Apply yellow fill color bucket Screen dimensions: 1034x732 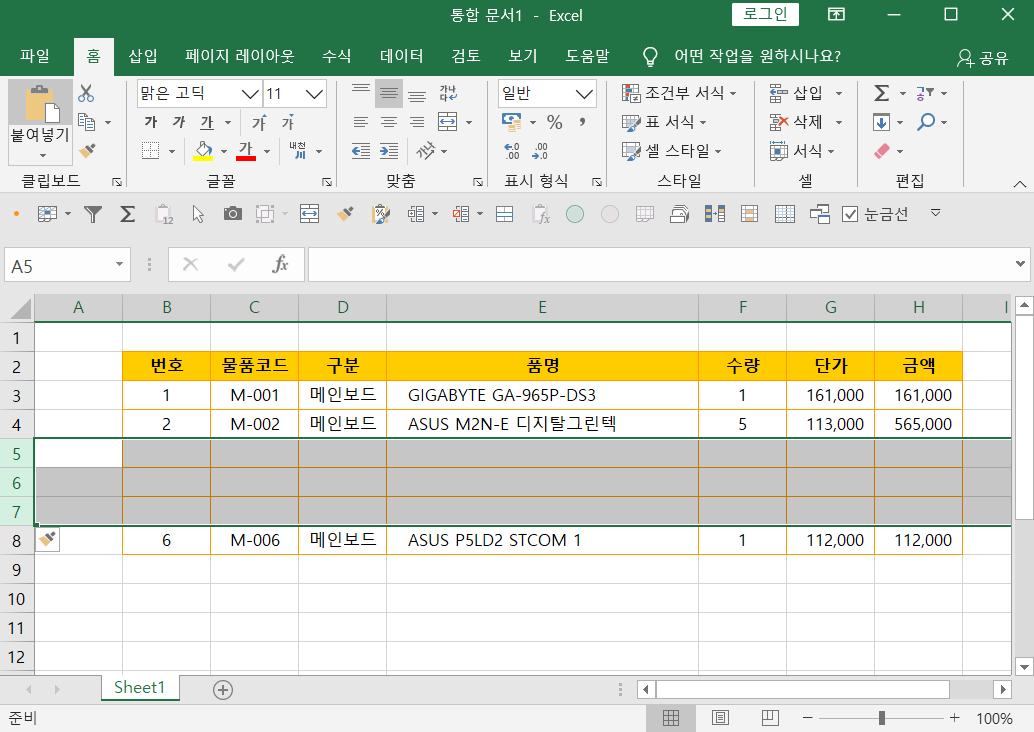click(x=203, y=150)
